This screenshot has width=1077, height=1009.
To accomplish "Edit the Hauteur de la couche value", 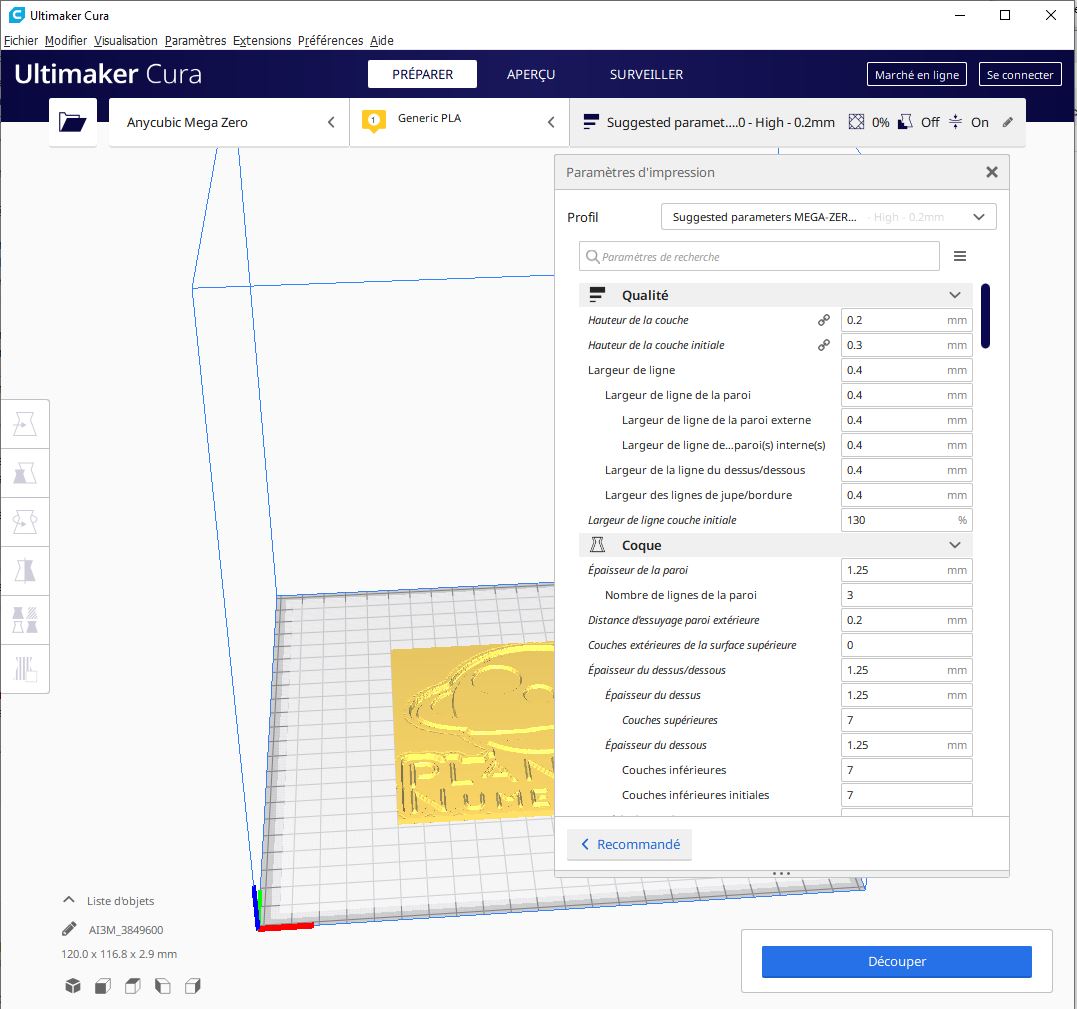I will (x=907, y=320).
